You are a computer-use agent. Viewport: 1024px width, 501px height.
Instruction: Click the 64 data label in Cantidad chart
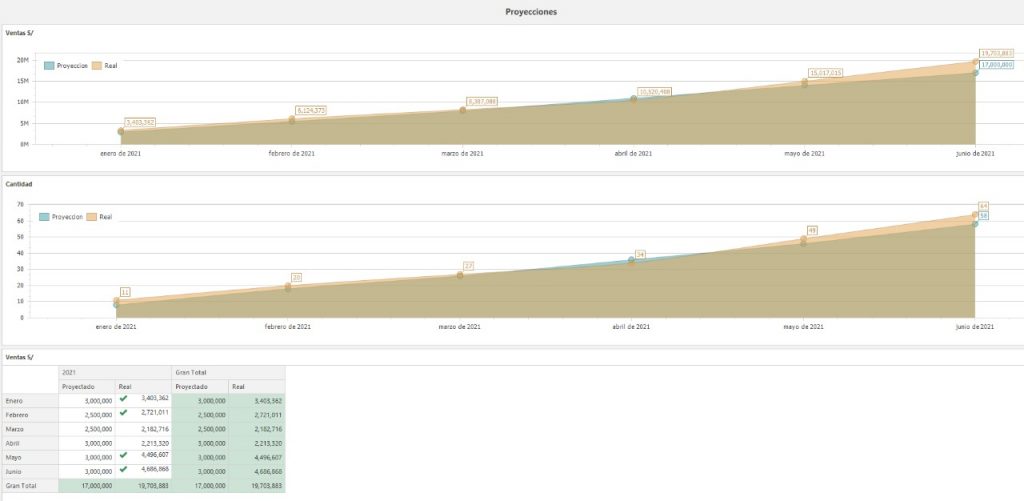[984, 205]
